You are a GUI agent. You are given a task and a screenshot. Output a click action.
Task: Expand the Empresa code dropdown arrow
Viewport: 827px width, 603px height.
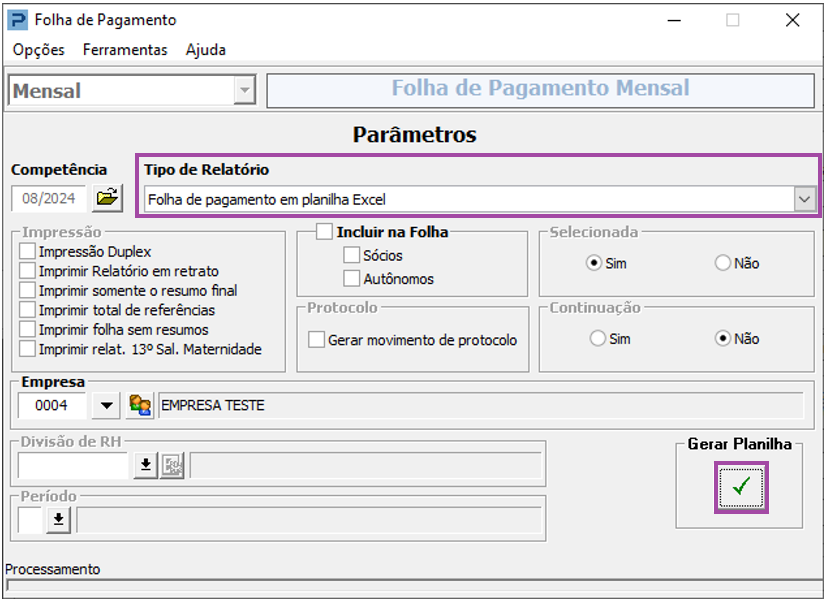click(105, 406)
